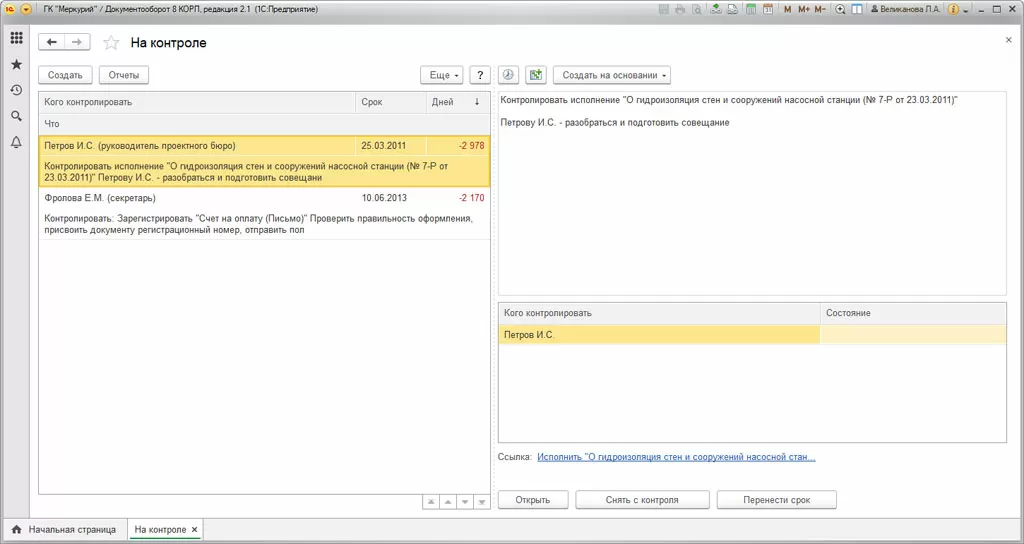1024x544 pixels.
Task: Switch to Начальная страница tab
Action: pos(64,530)
